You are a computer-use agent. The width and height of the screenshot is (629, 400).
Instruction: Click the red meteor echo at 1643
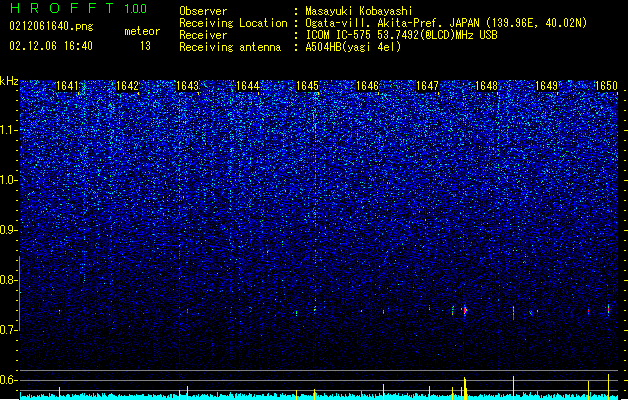click(187, 311)
